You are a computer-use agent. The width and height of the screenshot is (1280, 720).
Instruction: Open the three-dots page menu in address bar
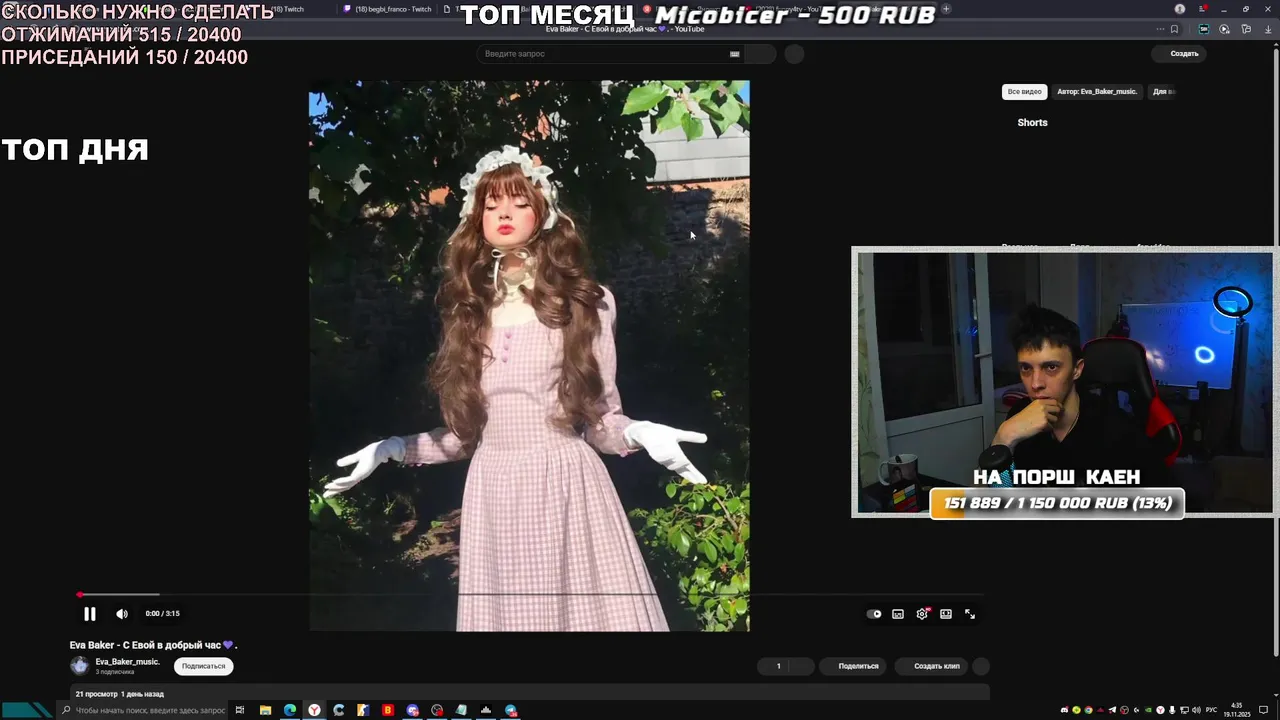click(1159, 29)
